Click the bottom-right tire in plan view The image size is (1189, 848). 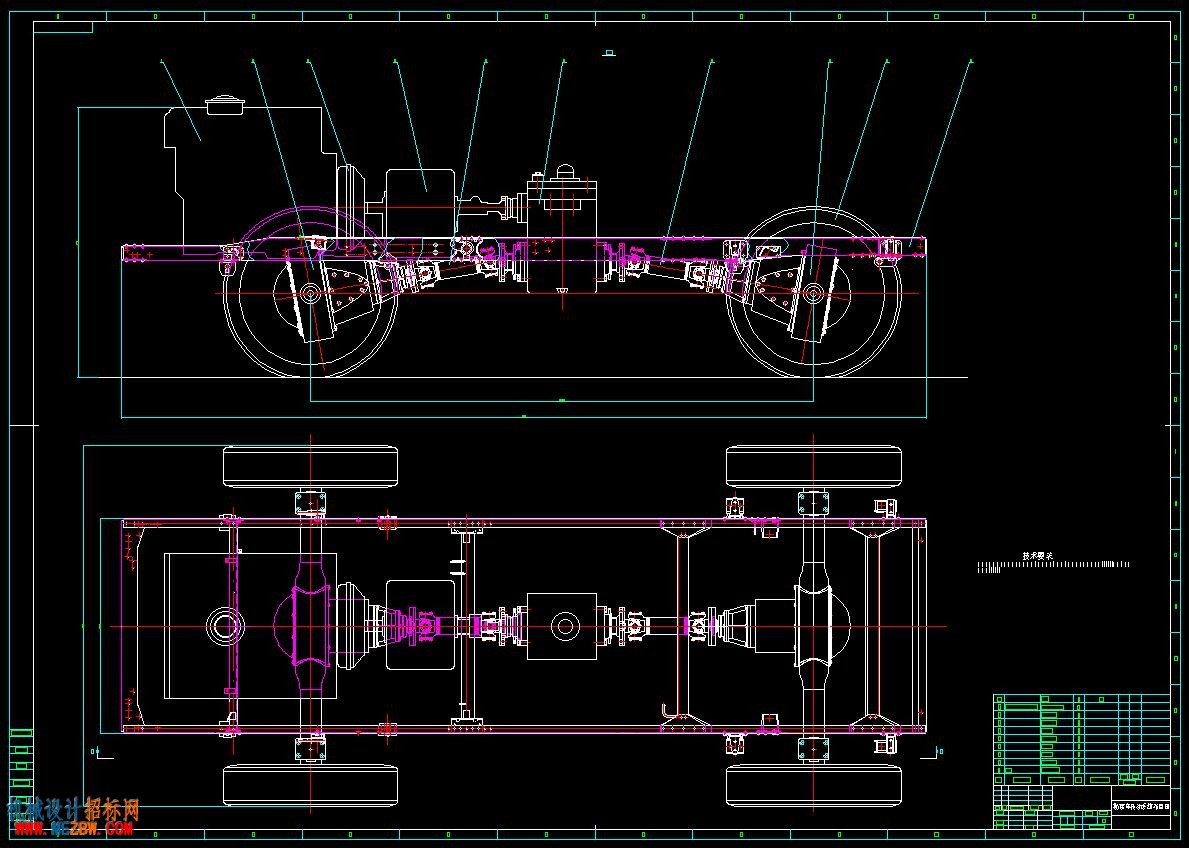click(814, 785)
